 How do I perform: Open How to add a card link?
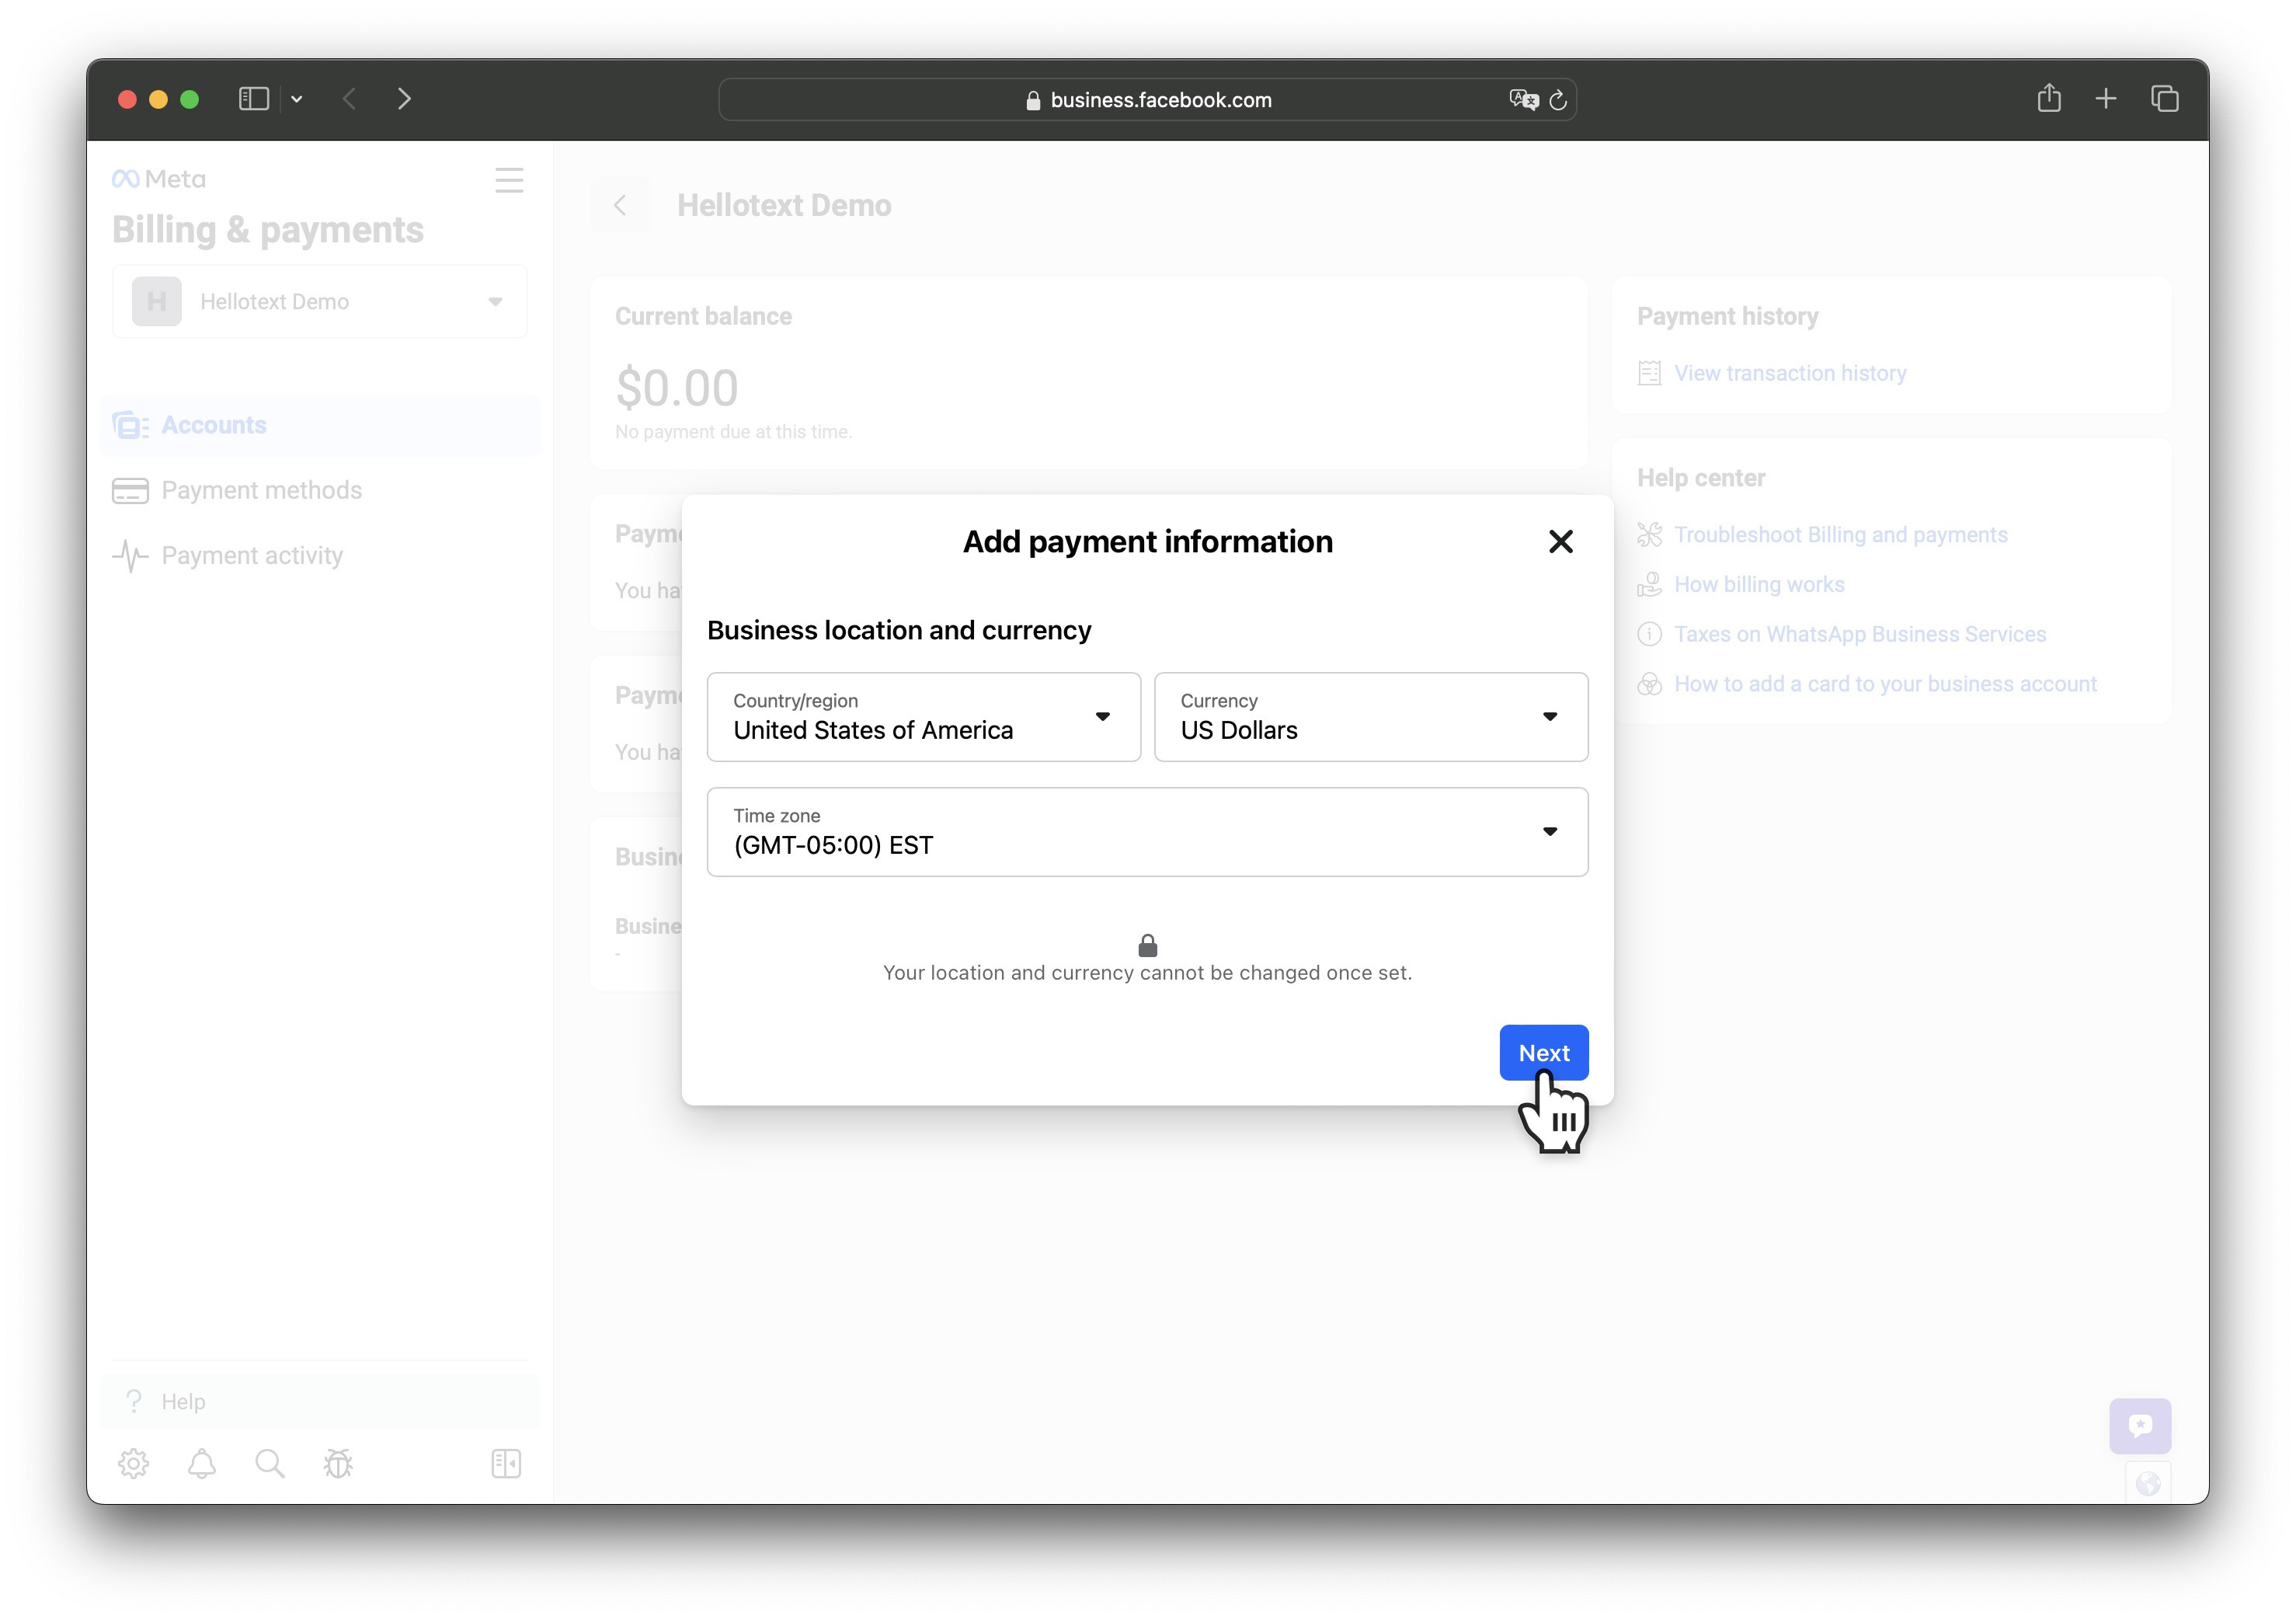point(1885,684)
